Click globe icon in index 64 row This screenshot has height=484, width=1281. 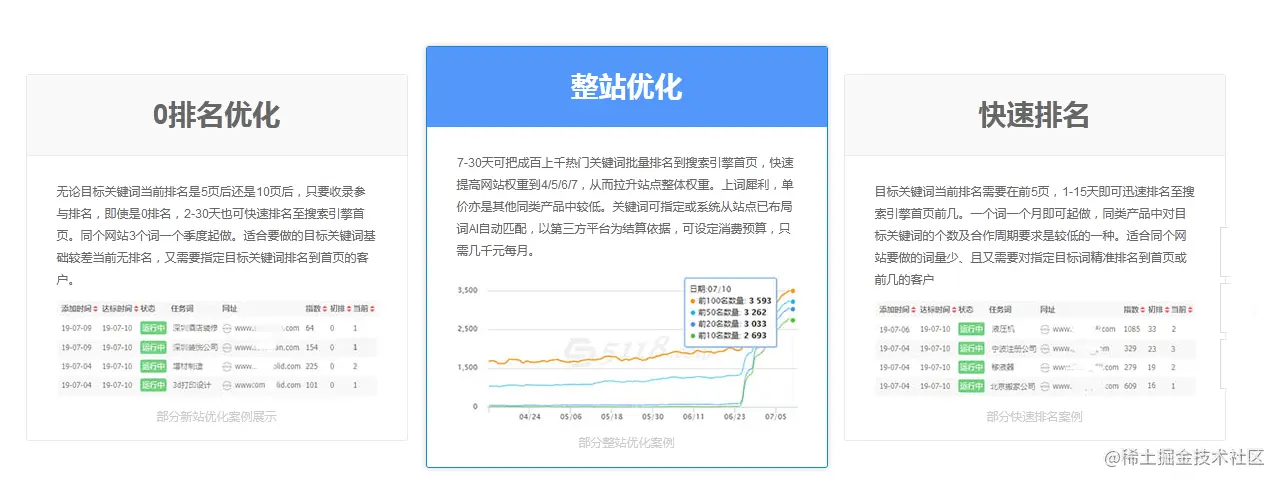coord(227,328)
